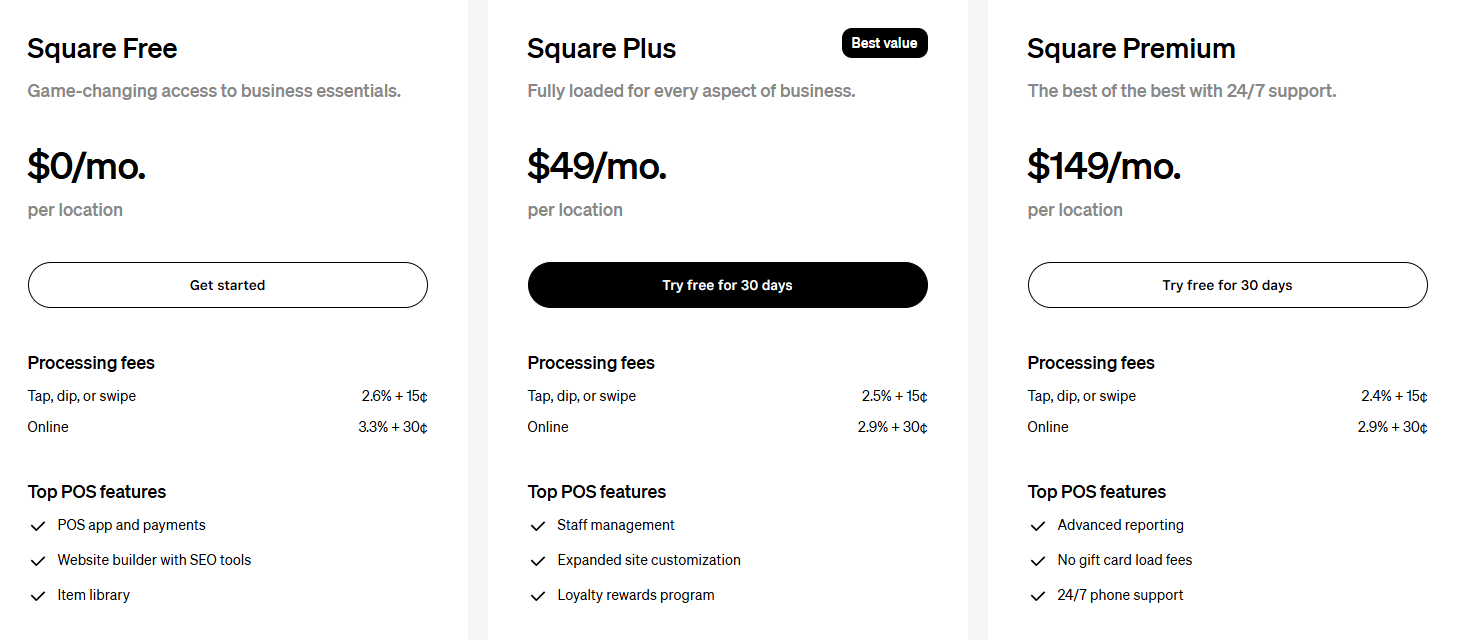
Task: Click checkmark next to No gift card load fees
Action: click(1038, 561)
